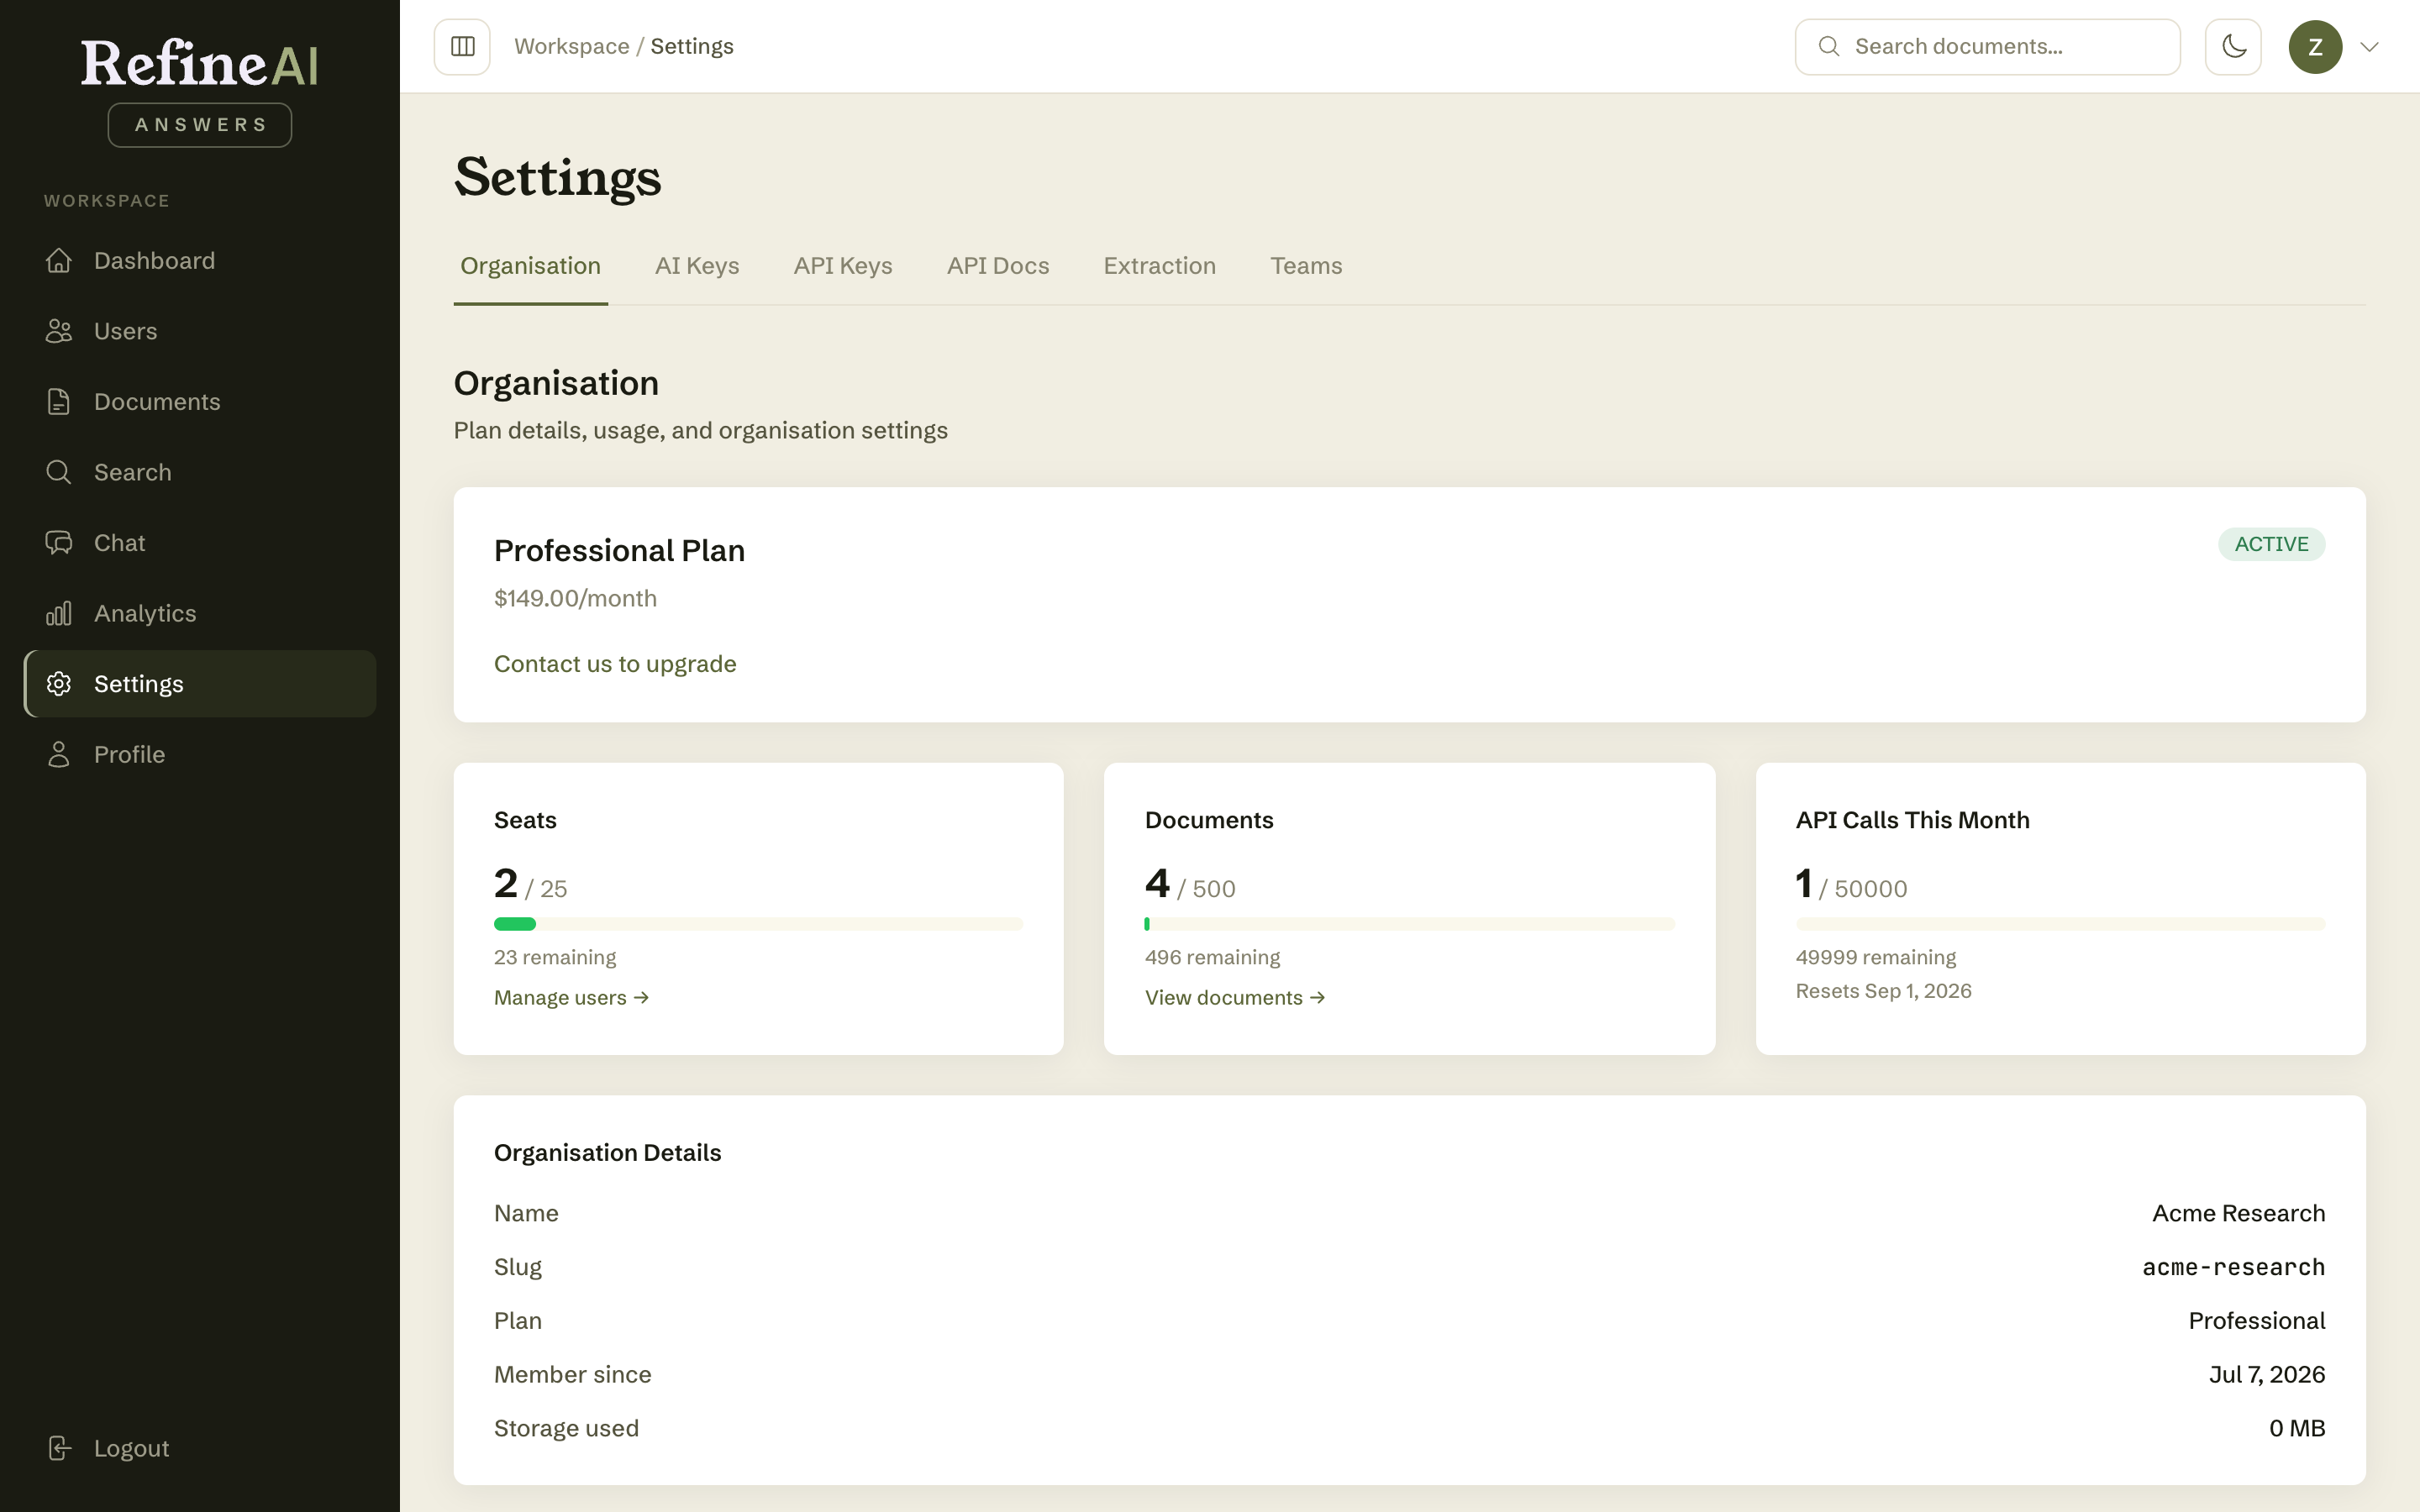
Task: Open the Teams tab
Action: tap(1306, 266)
